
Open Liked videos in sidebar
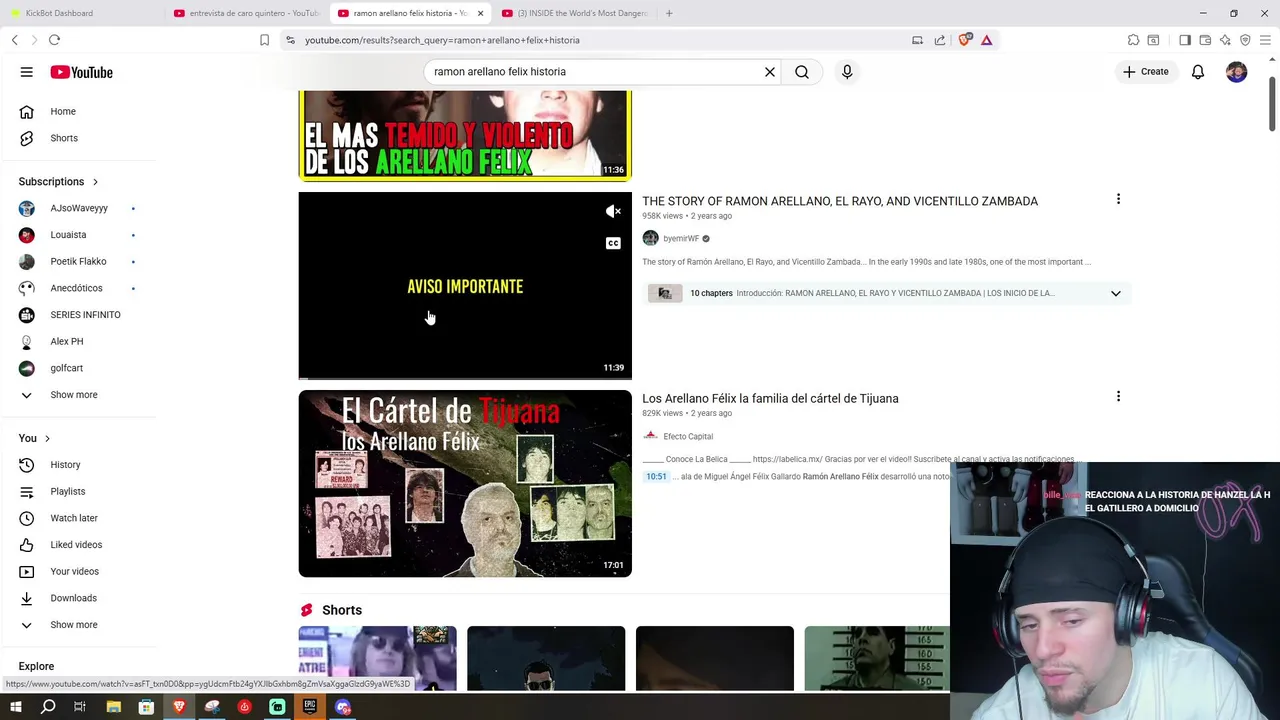coord(78,545)
